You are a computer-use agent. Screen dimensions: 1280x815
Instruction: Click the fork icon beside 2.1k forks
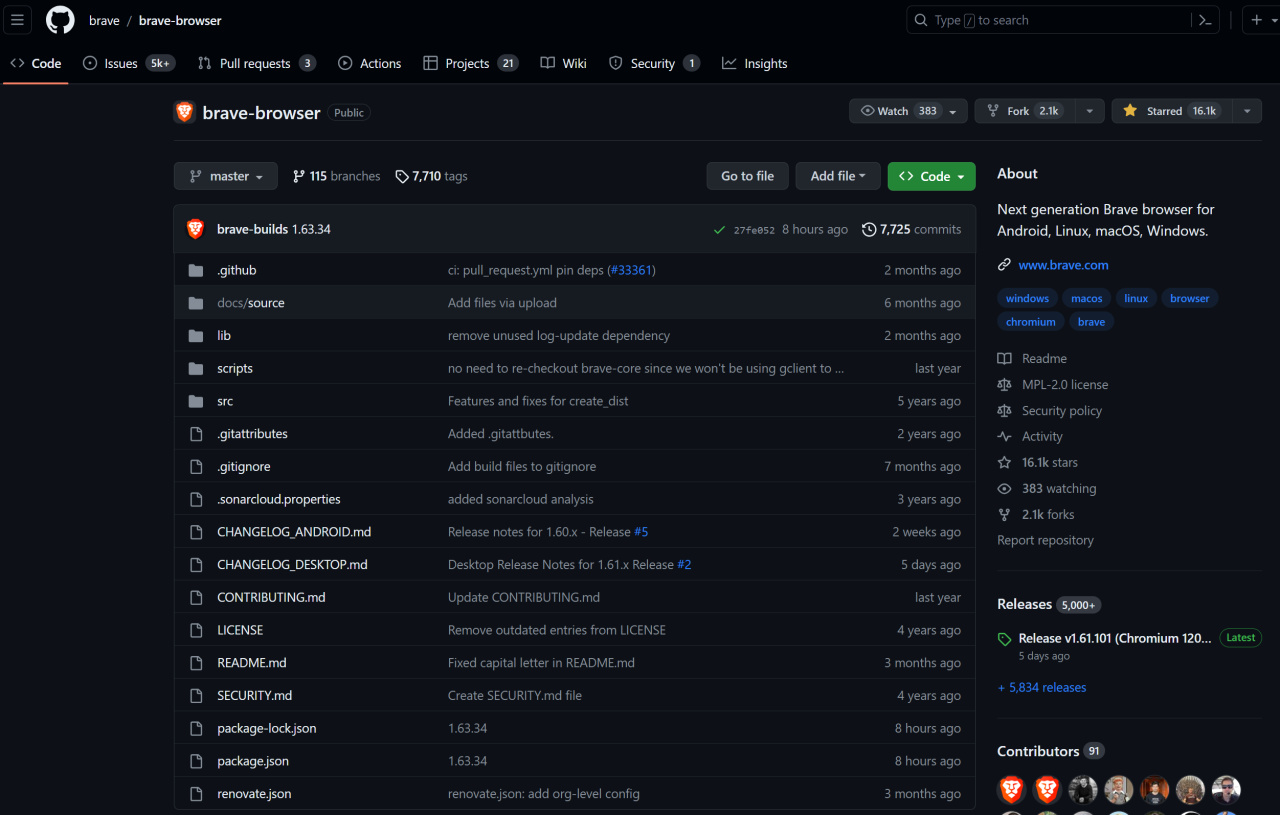tap(1004, 515)
